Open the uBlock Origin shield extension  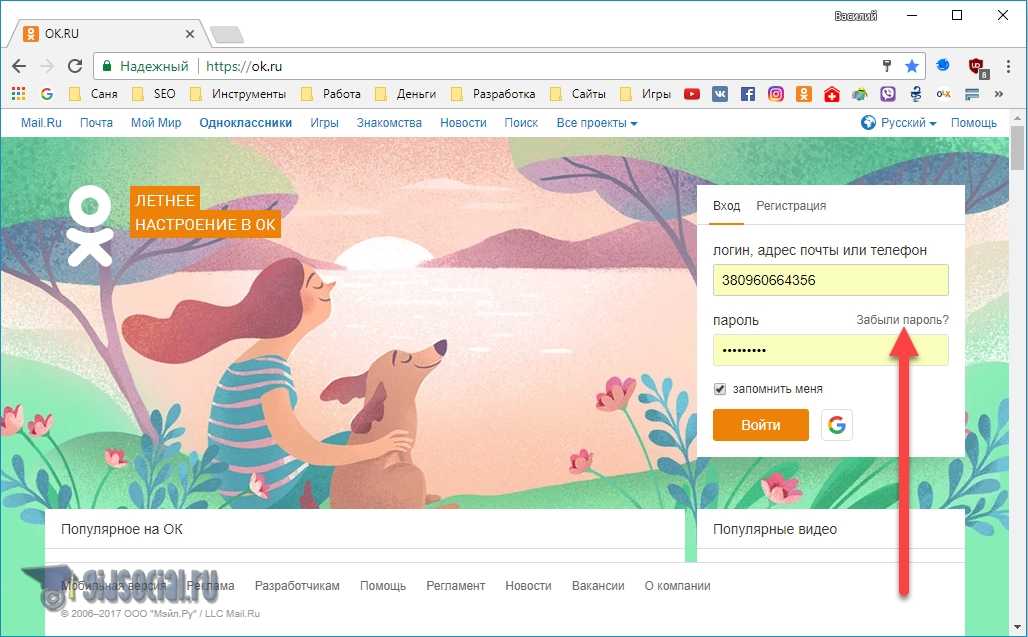click(x=978, y=66)
